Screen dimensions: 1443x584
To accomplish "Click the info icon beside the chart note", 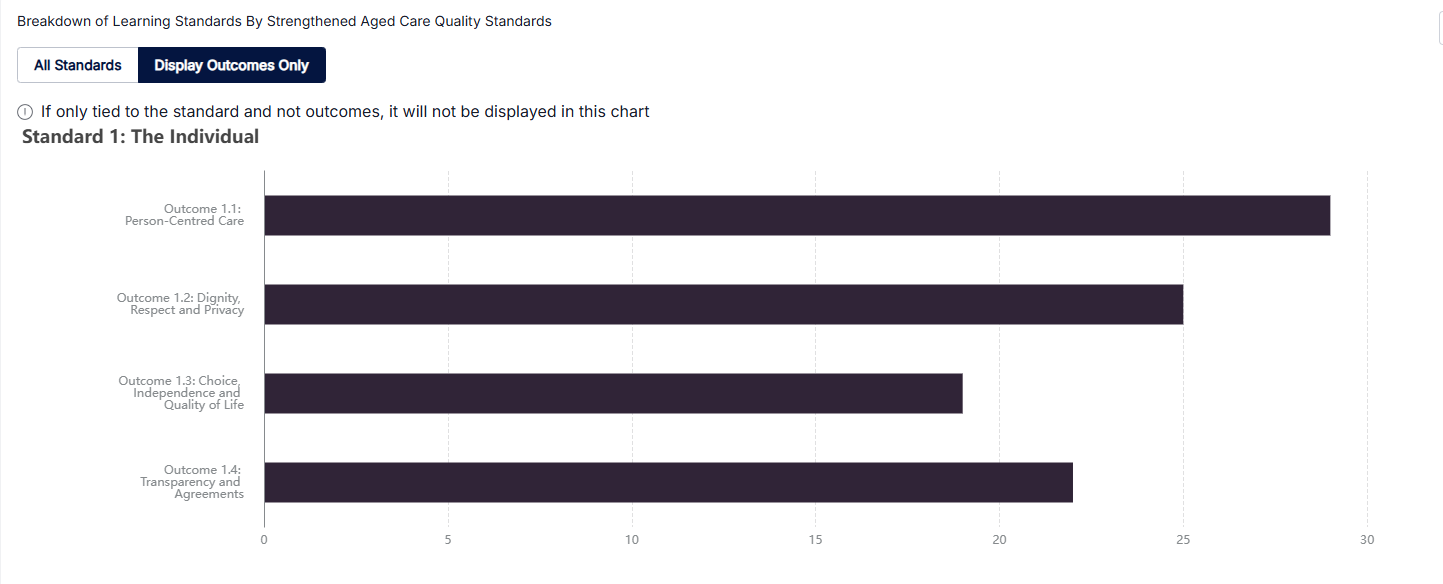I will pos(26,112).
